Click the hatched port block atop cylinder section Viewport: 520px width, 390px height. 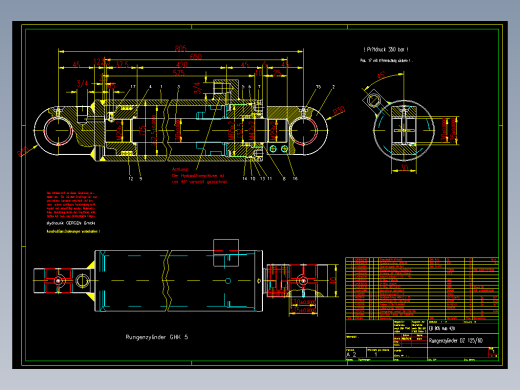pos(226,89)
